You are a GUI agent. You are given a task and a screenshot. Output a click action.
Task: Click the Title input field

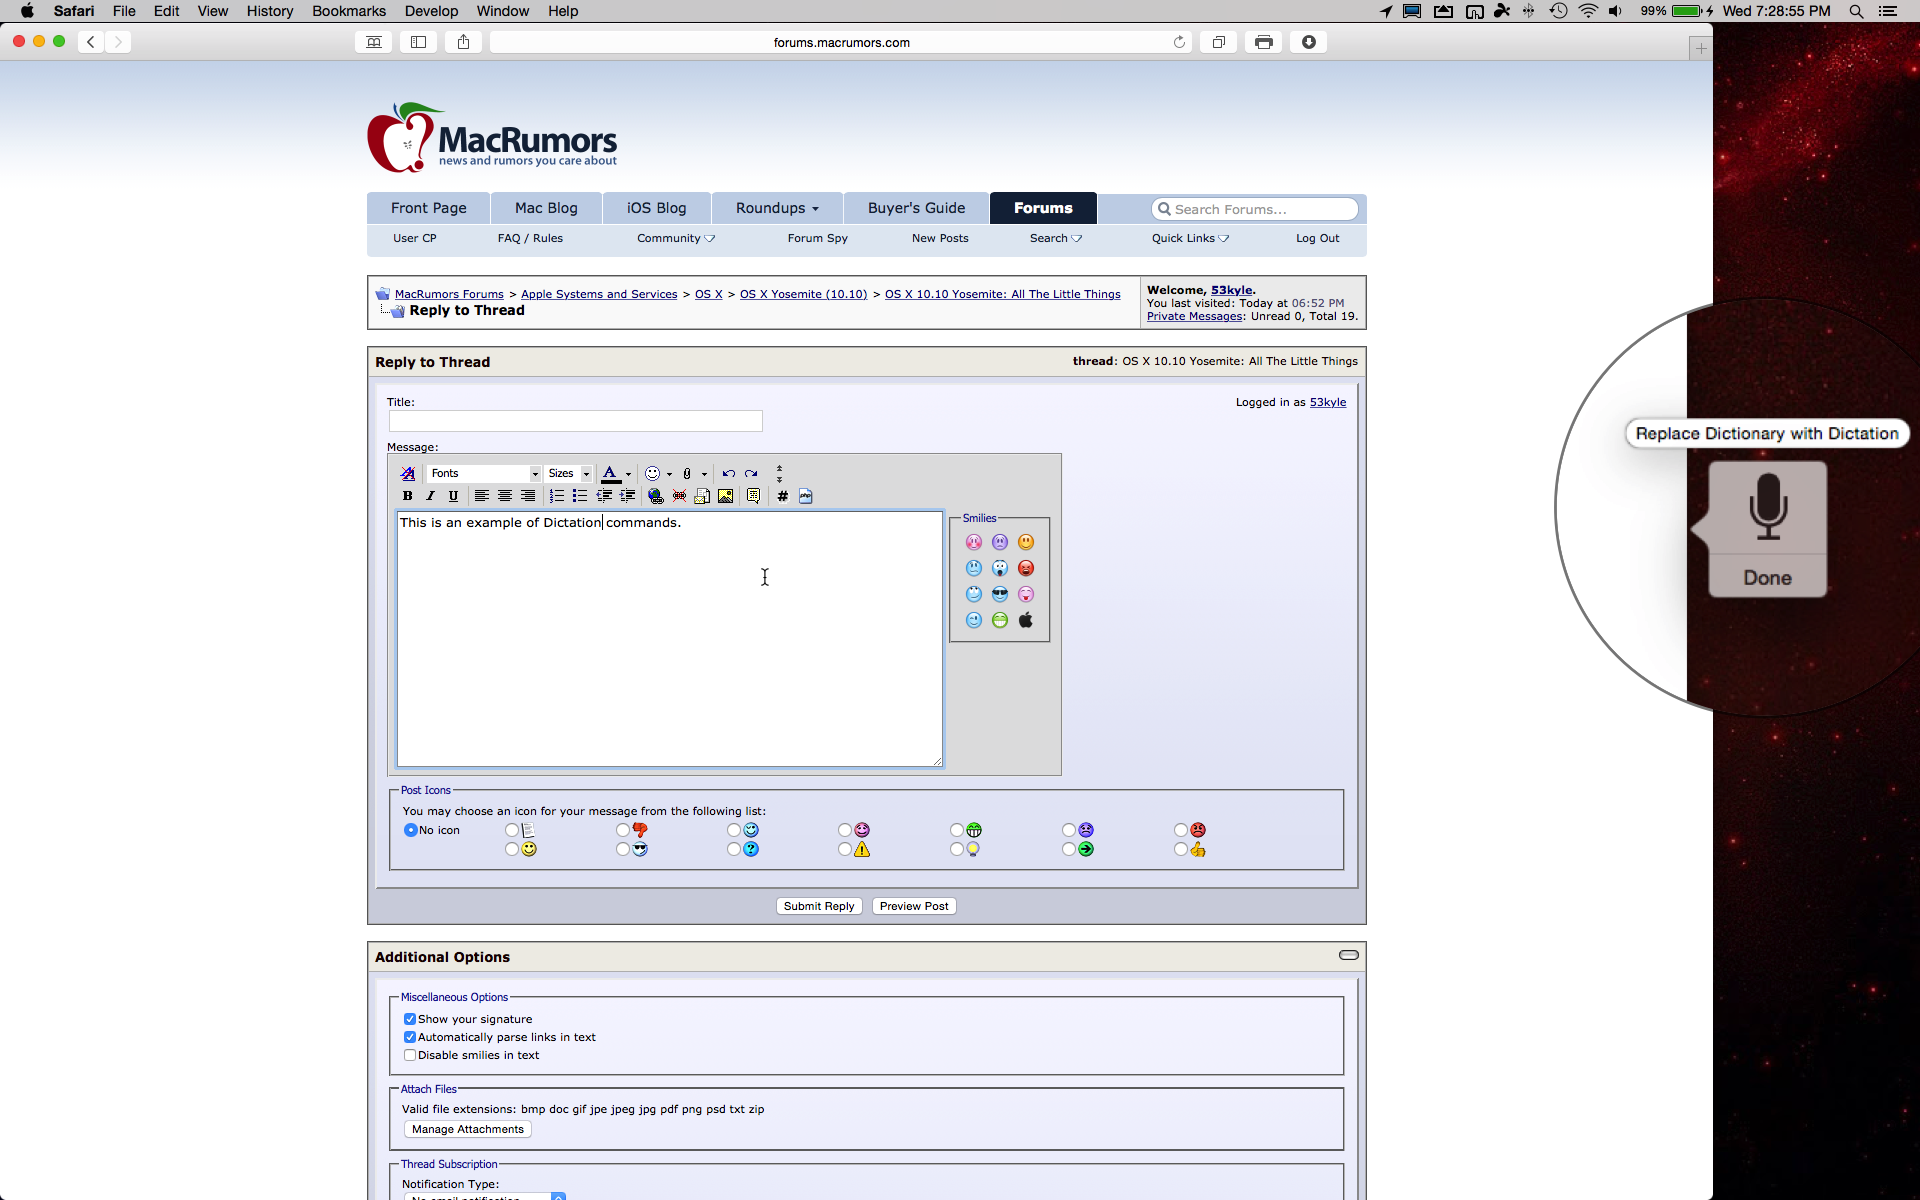click(x=575, y=421)
